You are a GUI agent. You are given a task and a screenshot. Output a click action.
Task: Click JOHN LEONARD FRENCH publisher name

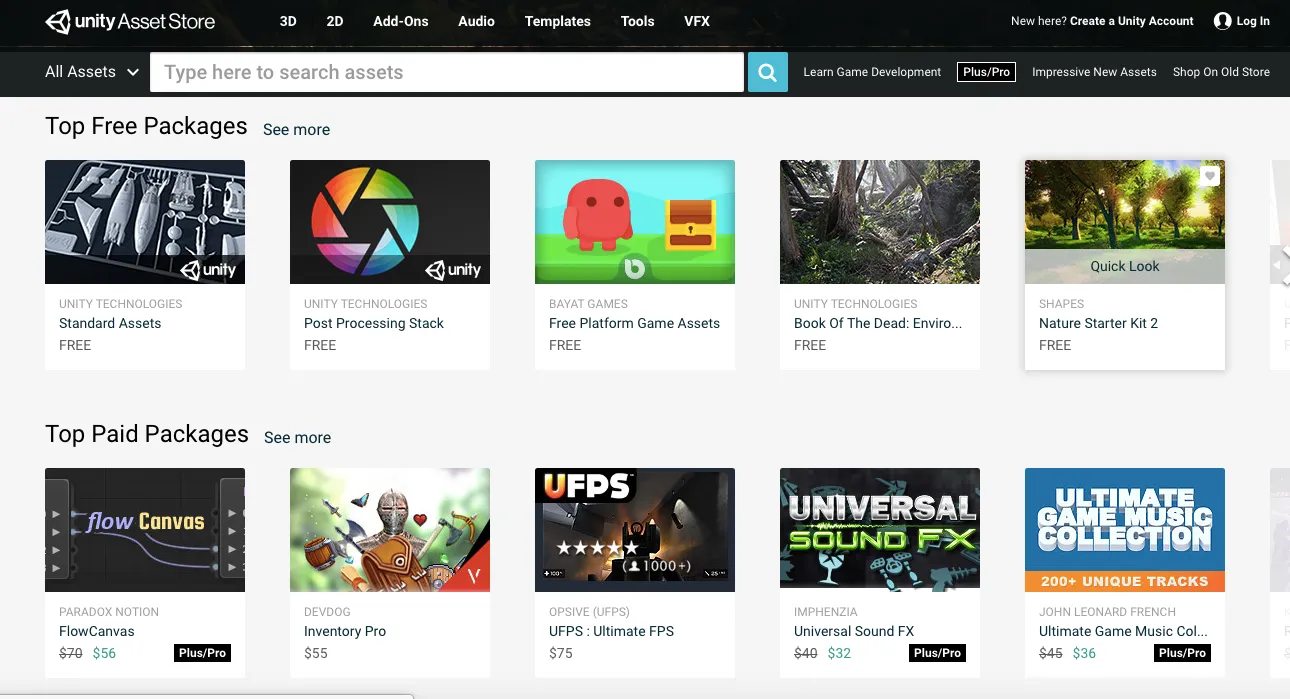(x=1107, y=611)
